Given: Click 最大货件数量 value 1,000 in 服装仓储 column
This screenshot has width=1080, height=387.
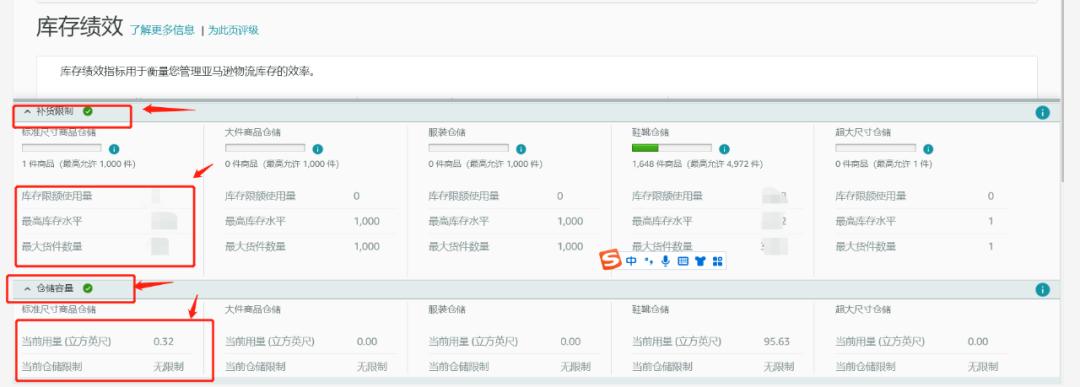Looking at the screenshot, I should click(570, 247).
